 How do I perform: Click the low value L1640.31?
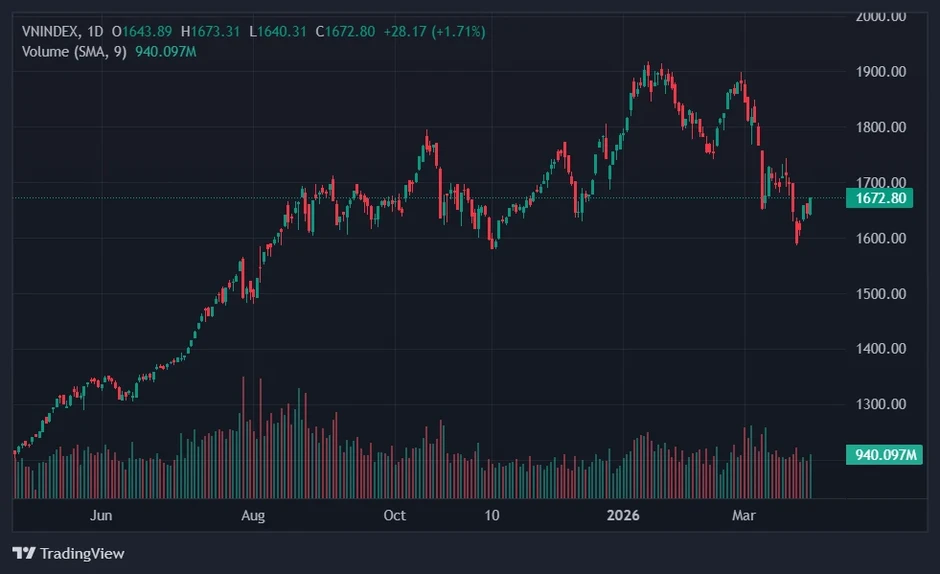[278, 31]
